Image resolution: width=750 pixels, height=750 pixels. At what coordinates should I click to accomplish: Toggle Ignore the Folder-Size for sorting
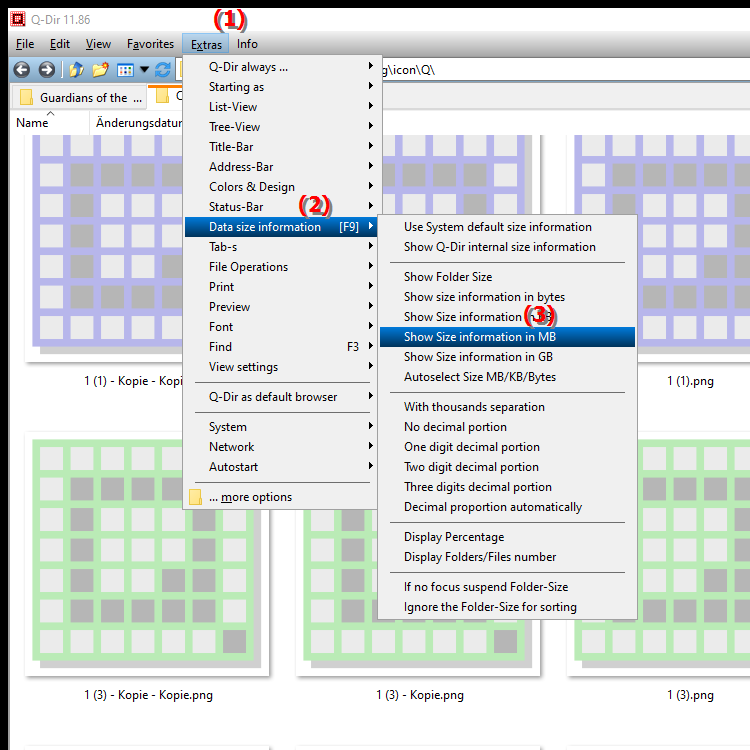coord(507,607)
